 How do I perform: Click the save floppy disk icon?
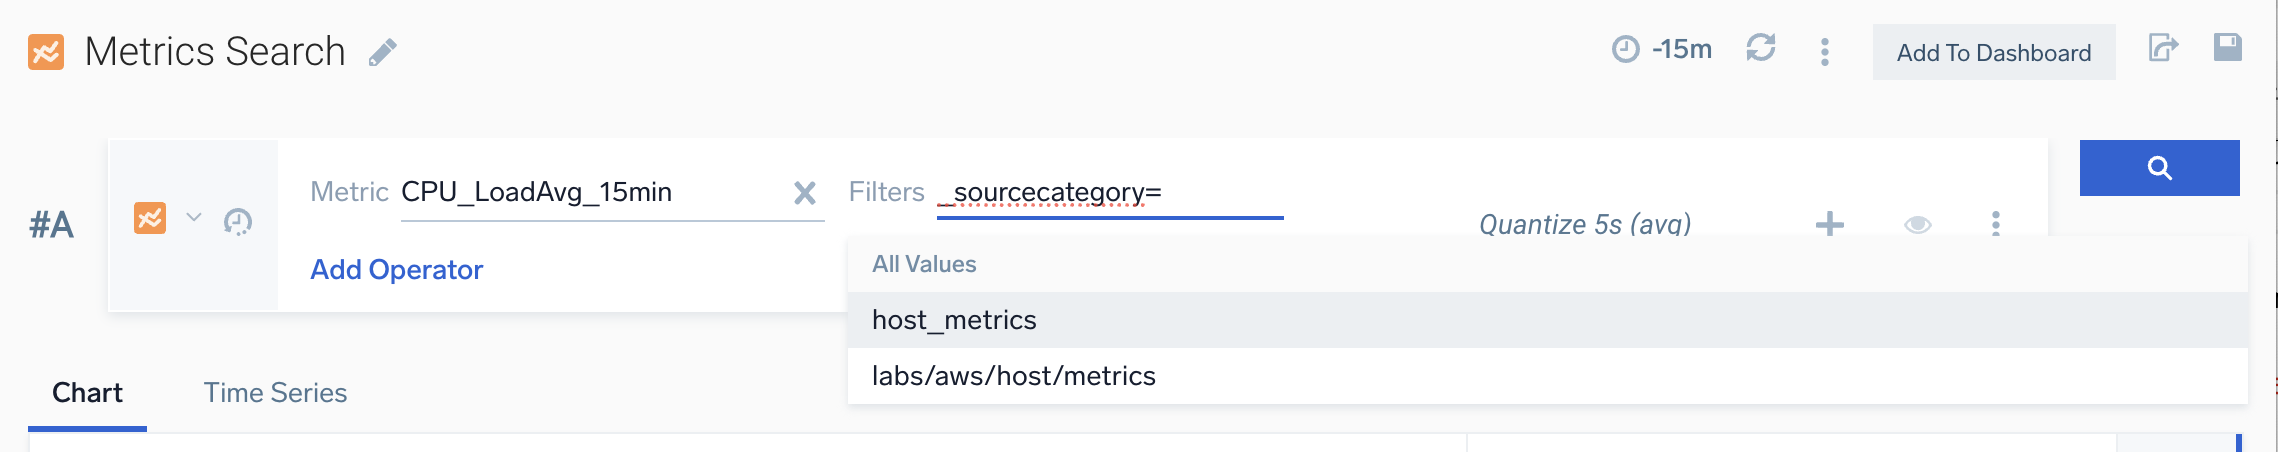(2227, 48)
